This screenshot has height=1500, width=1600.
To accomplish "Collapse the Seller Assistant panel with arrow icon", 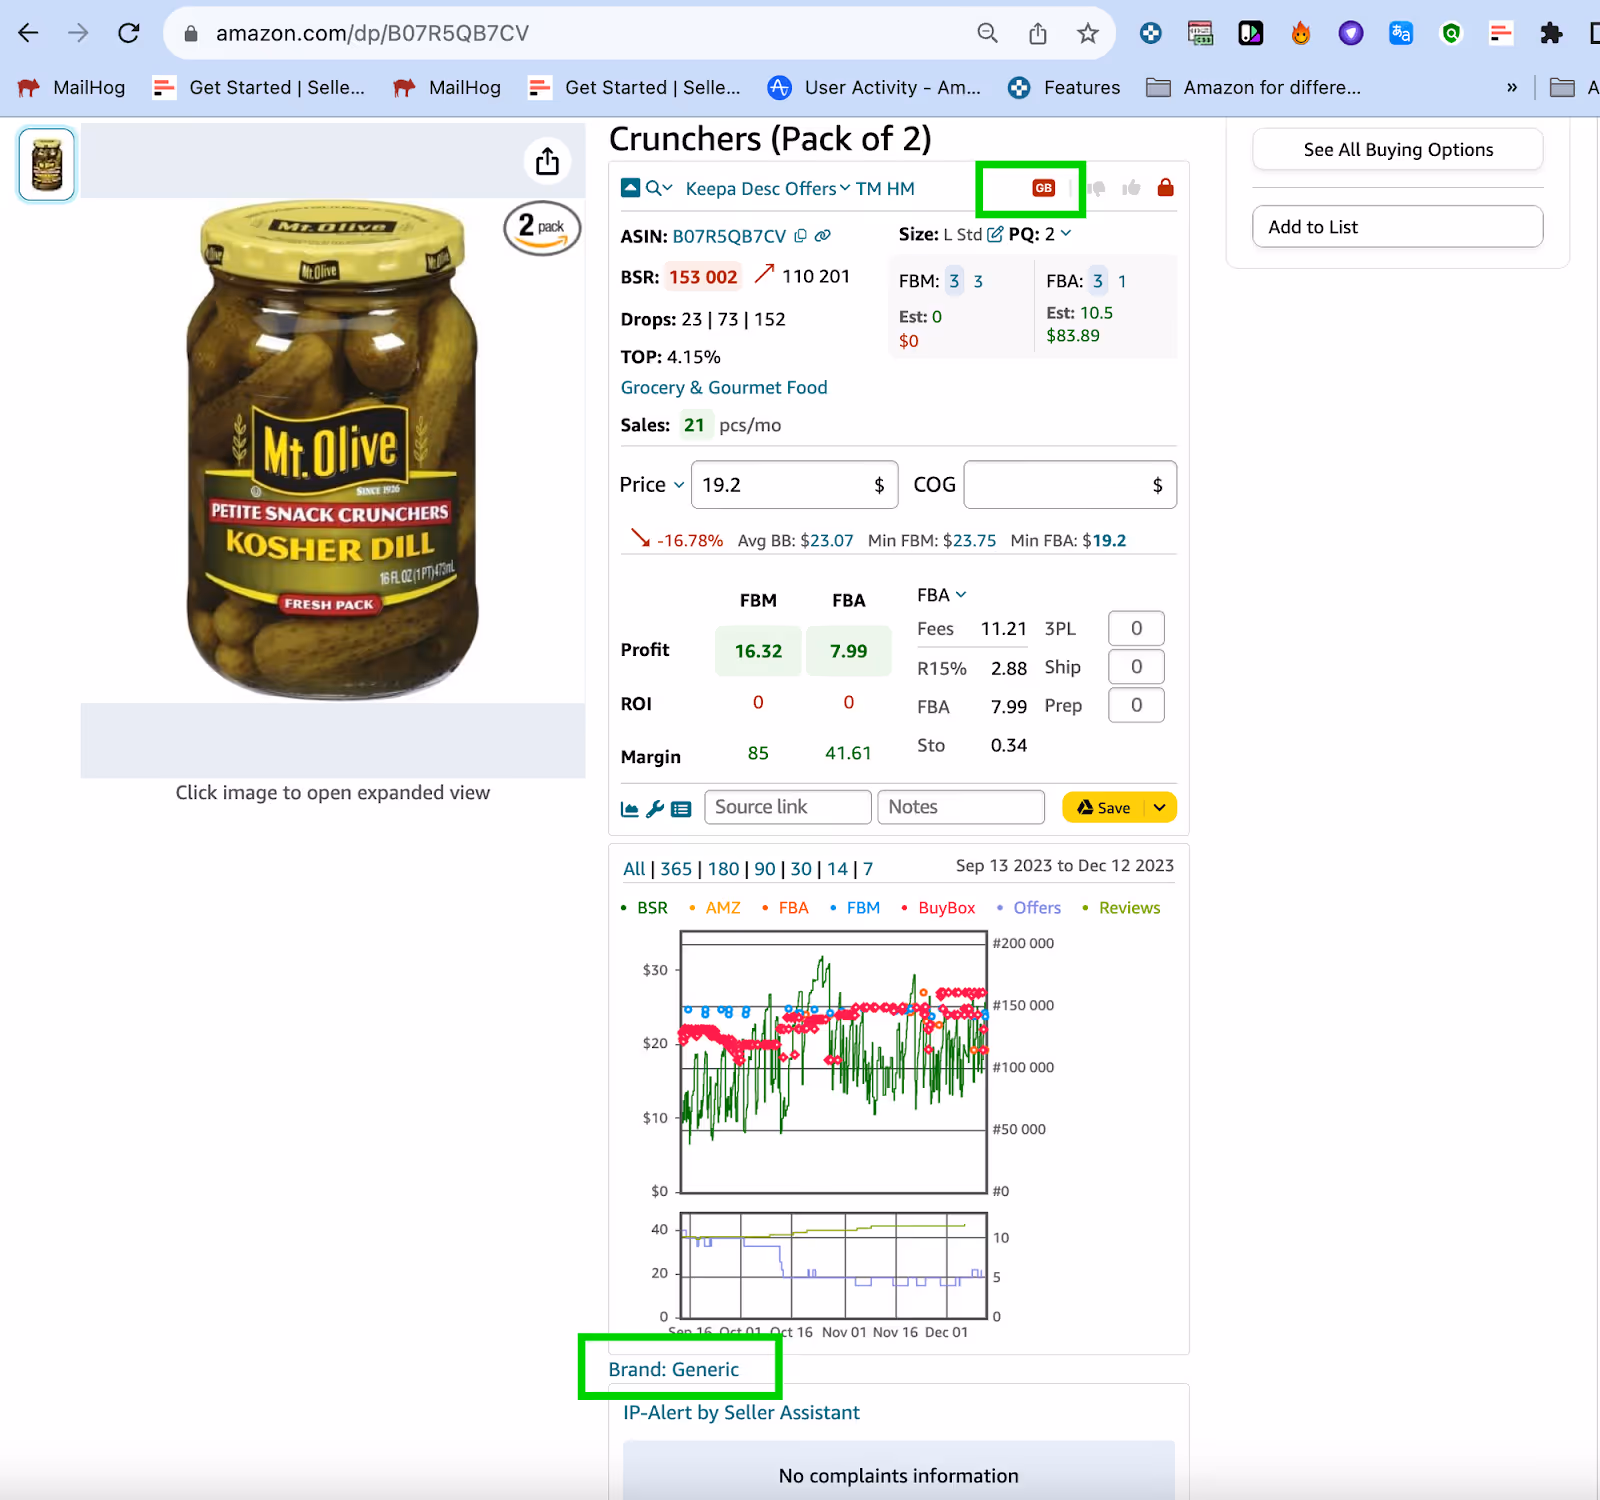I will pos(630,188).
